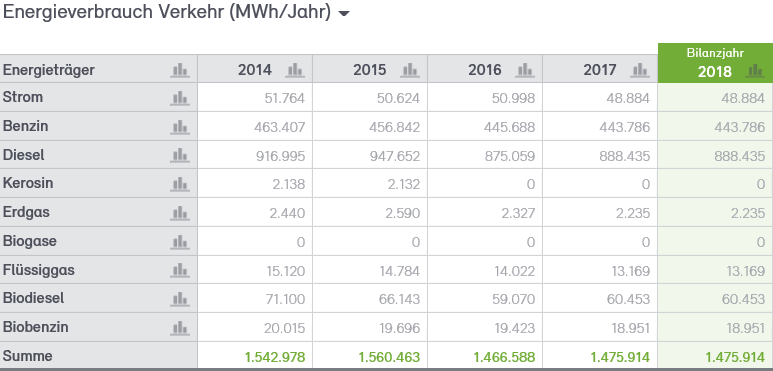The width and height of the screenshot is (773, 371).
Task: Select Erdgas 2014 value 2.440
Action: pyautogui.click(x=288, y=213)
